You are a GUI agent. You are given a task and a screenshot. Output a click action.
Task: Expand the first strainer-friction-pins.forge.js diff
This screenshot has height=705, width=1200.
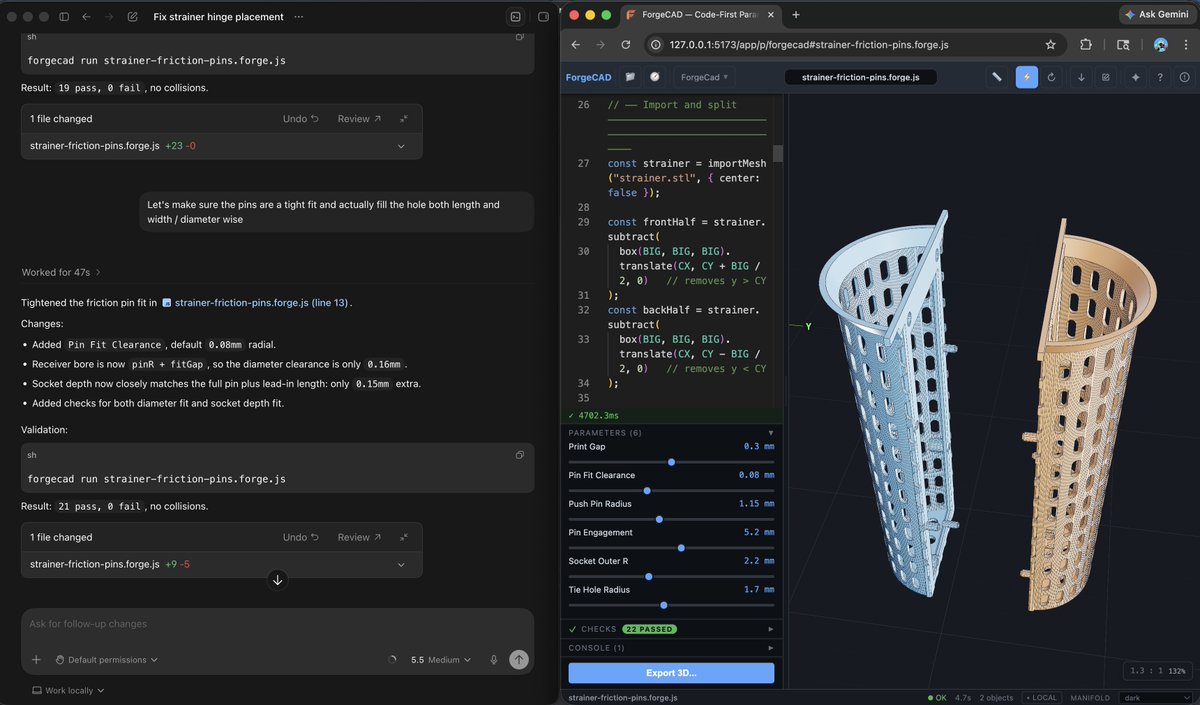point(401,146)
